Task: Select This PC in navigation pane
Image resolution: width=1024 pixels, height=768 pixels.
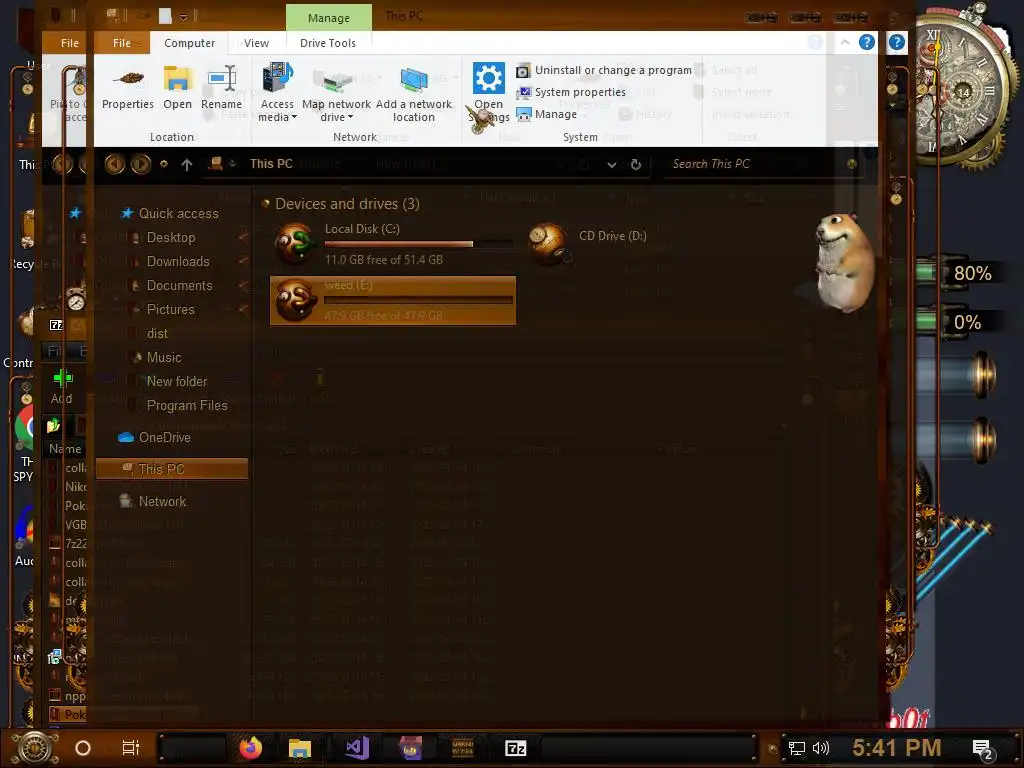Action: pos(172,469)
